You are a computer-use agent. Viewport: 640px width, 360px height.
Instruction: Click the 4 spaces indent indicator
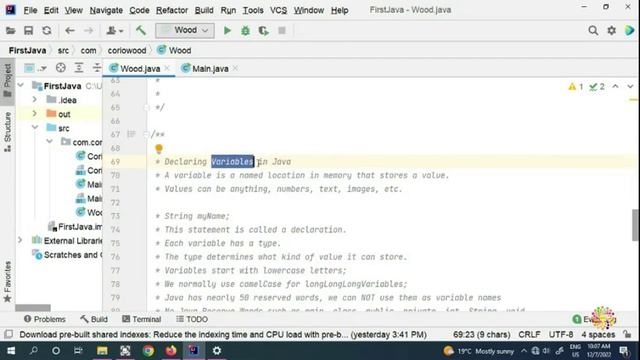[598, 334]
